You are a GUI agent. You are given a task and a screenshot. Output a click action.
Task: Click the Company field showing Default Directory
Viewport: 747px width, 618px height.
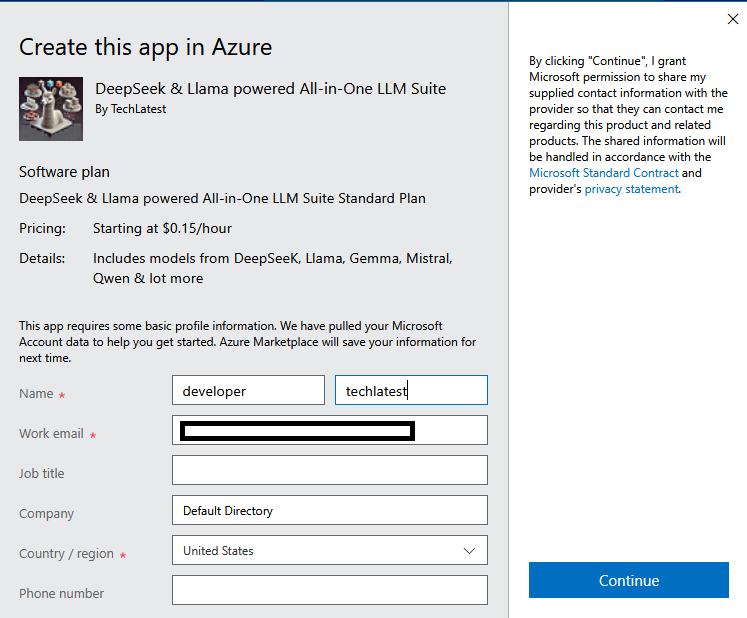click(x=330, y=510)
